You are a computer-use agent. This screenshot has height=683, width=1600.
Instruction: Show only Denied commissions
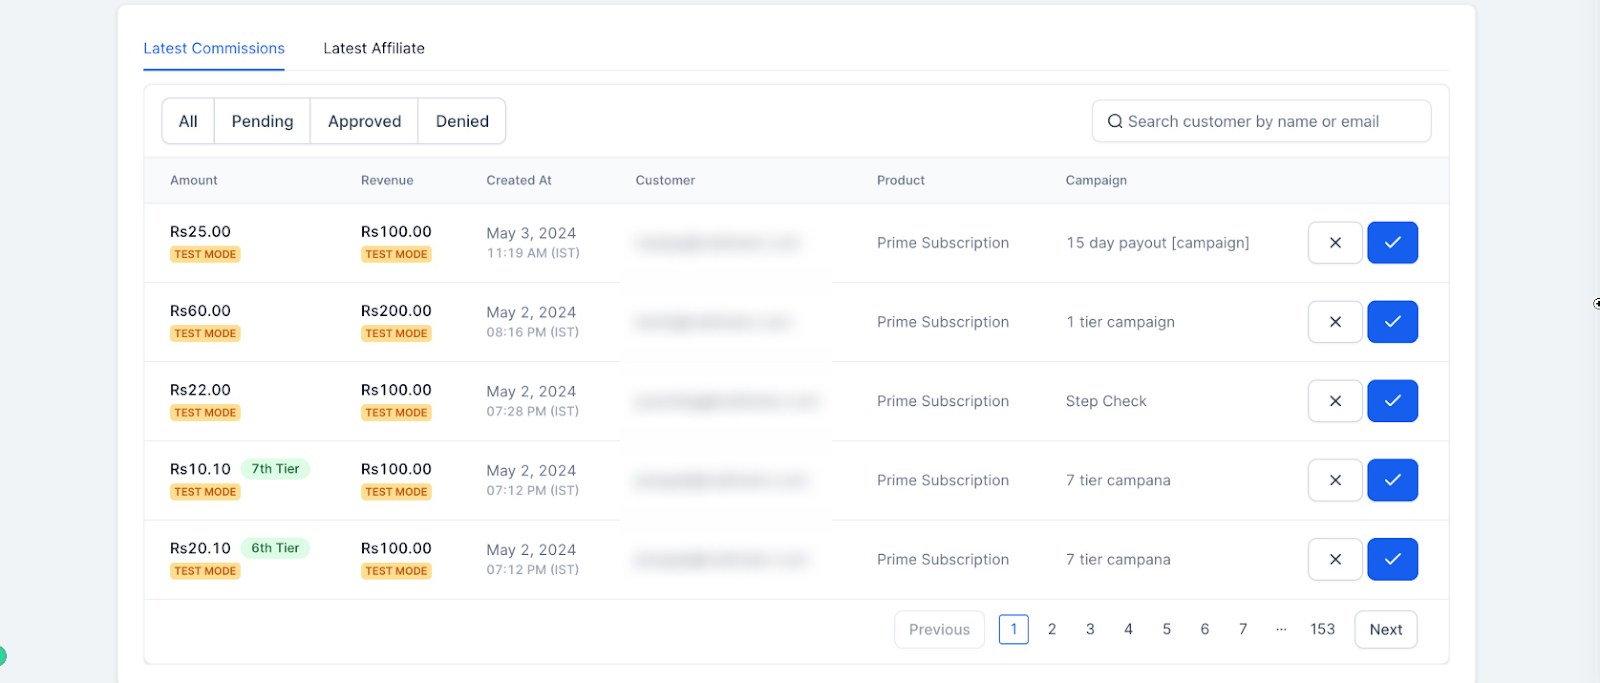pos(462,121)
